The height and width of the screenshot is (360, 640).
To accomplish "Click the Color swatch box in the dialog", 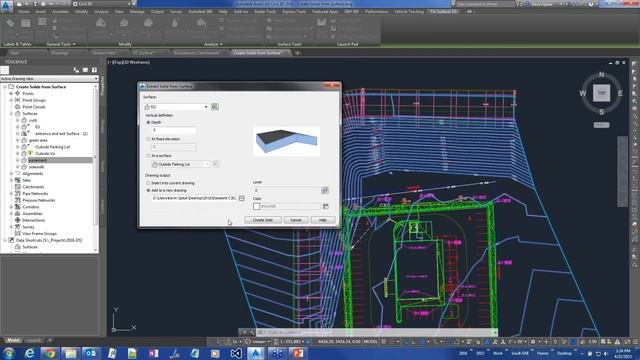I will [256, 207].
